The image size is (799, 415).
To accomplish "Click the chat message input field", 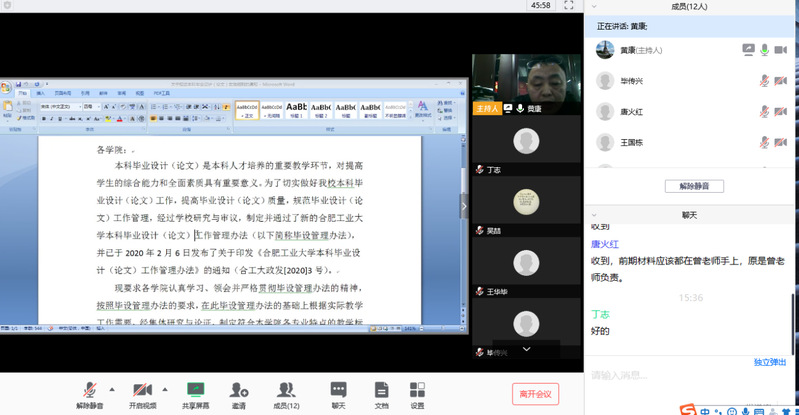I will (680, 376).
